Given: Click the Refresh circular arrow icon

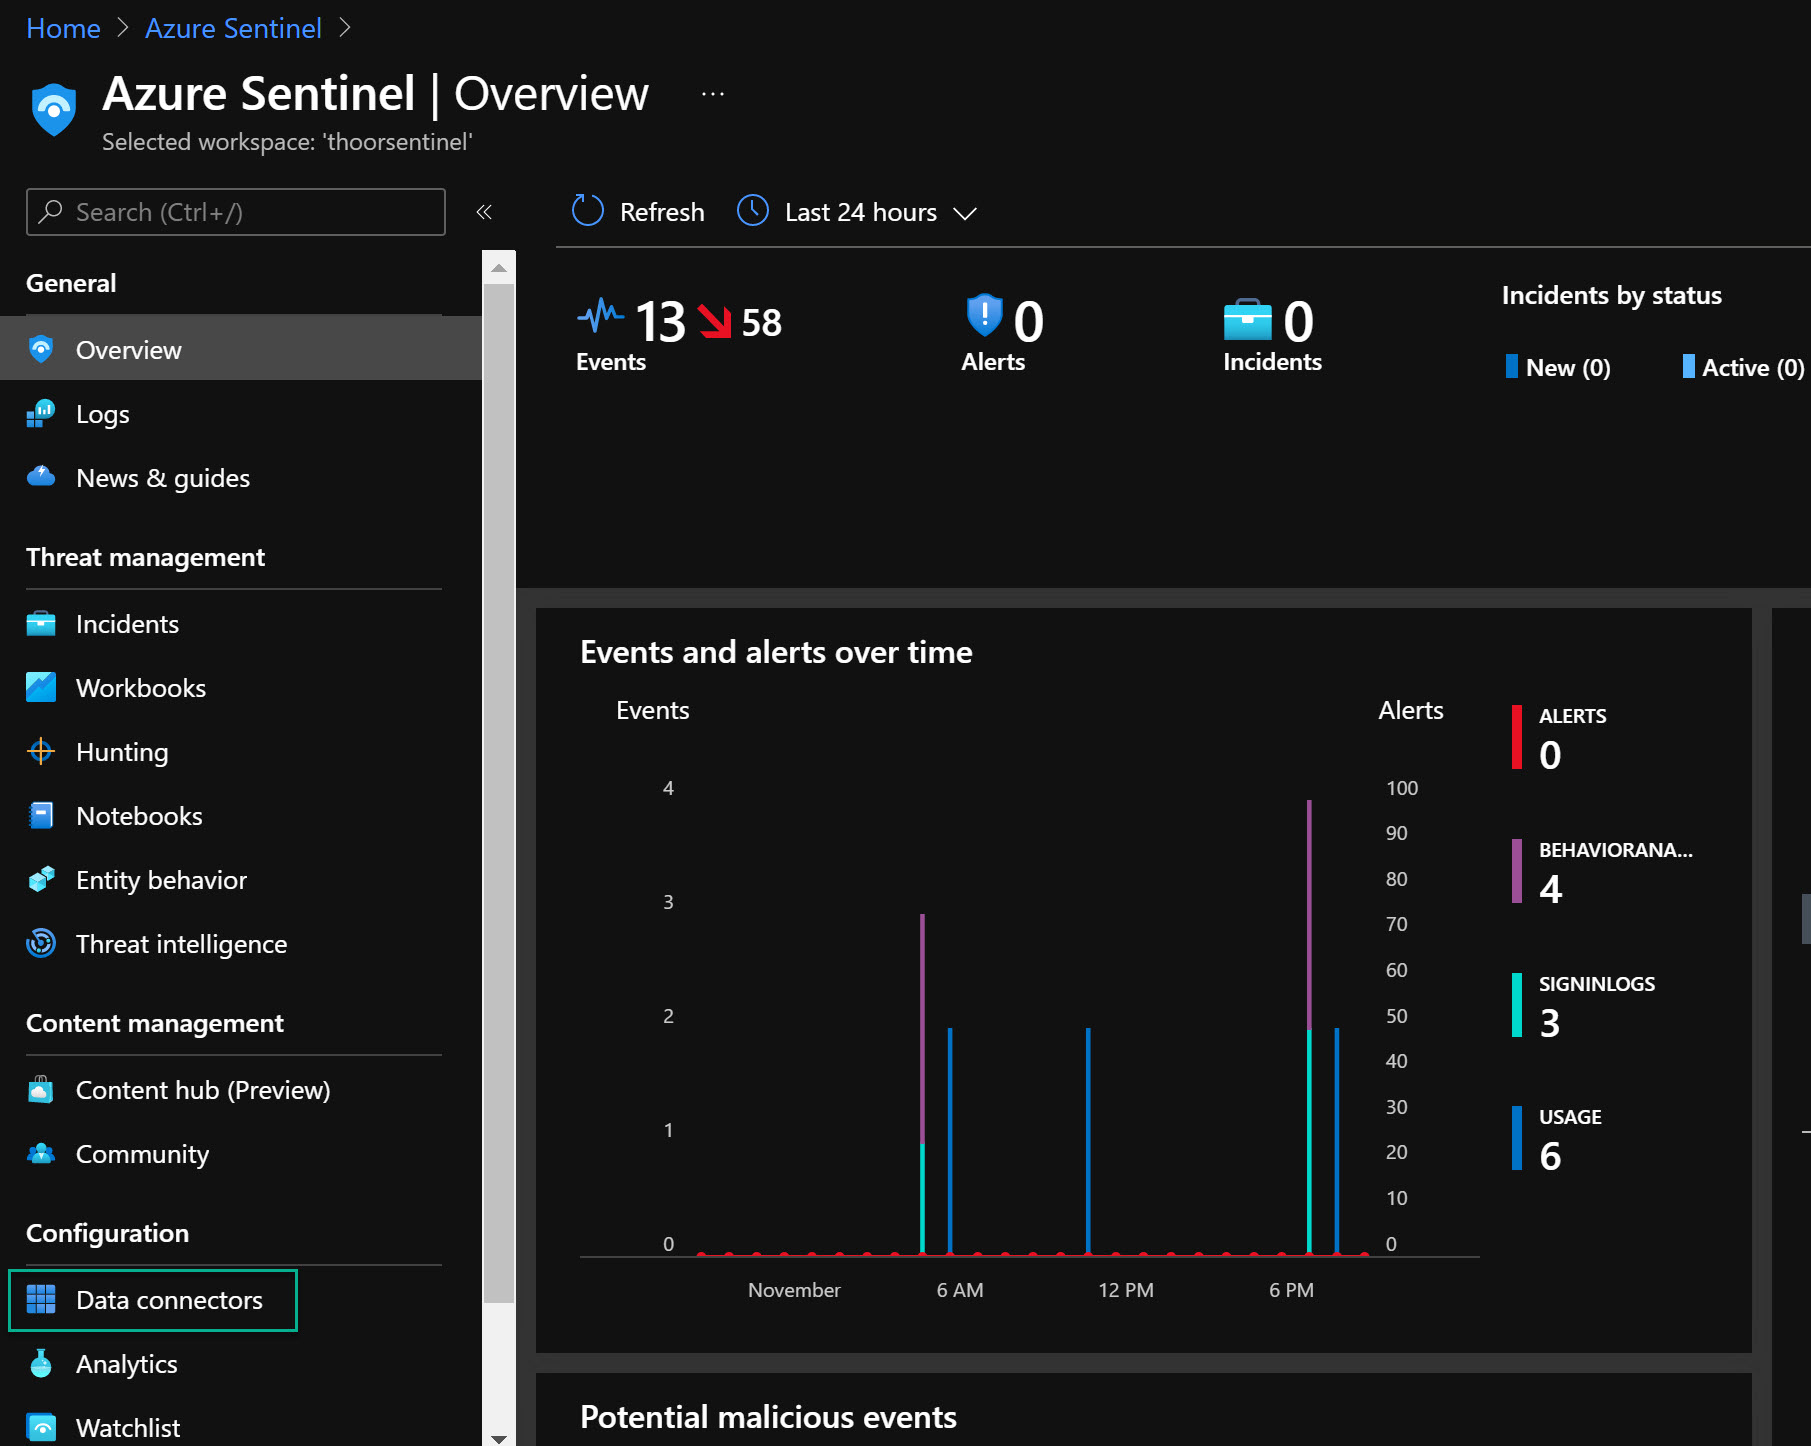Looking at the screenshot, I should (x=588, y=211).
